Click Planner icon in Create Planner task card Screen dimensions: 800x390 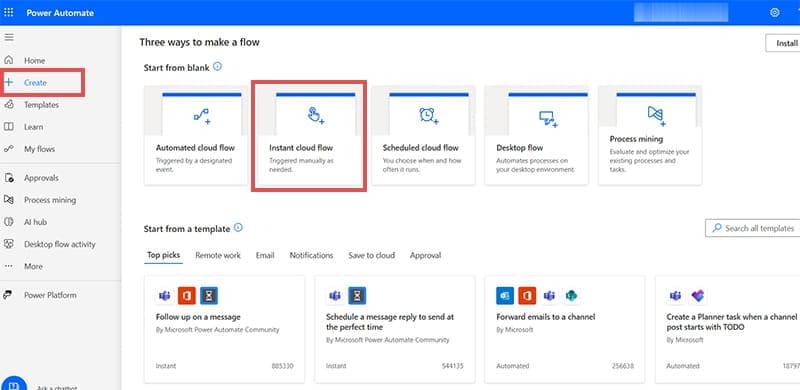697,296
